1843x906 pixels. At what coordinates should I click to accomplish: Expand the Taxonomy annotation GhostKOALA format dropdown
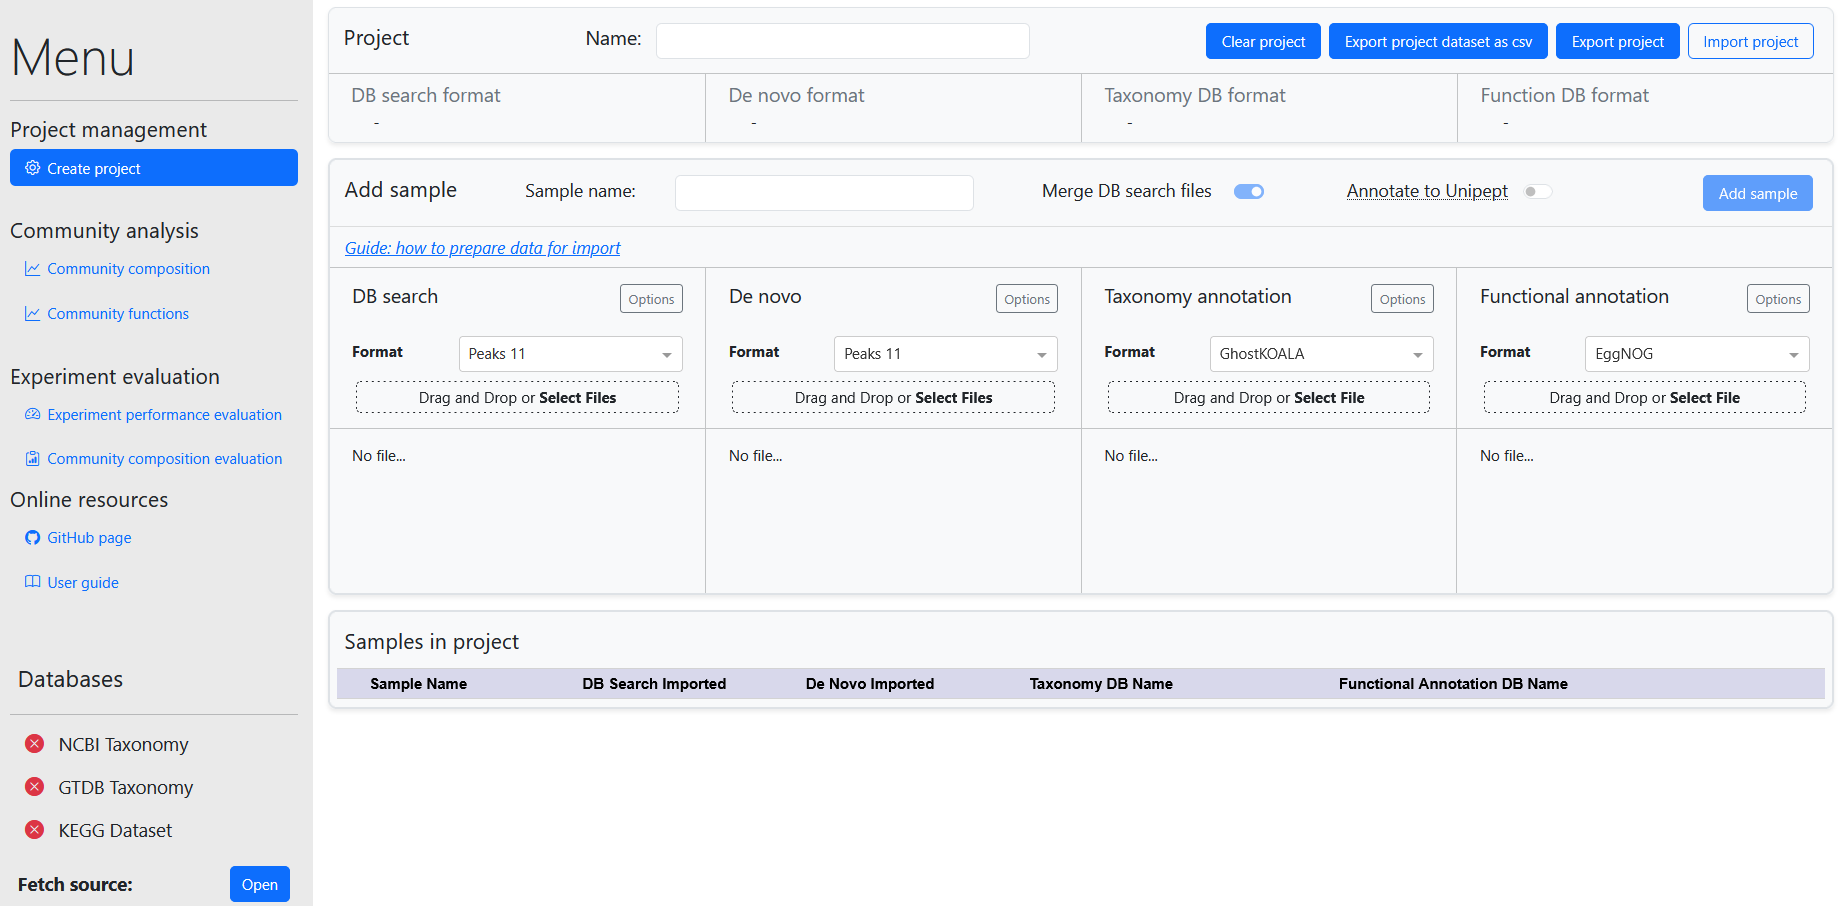click(x=1320, y=354)
